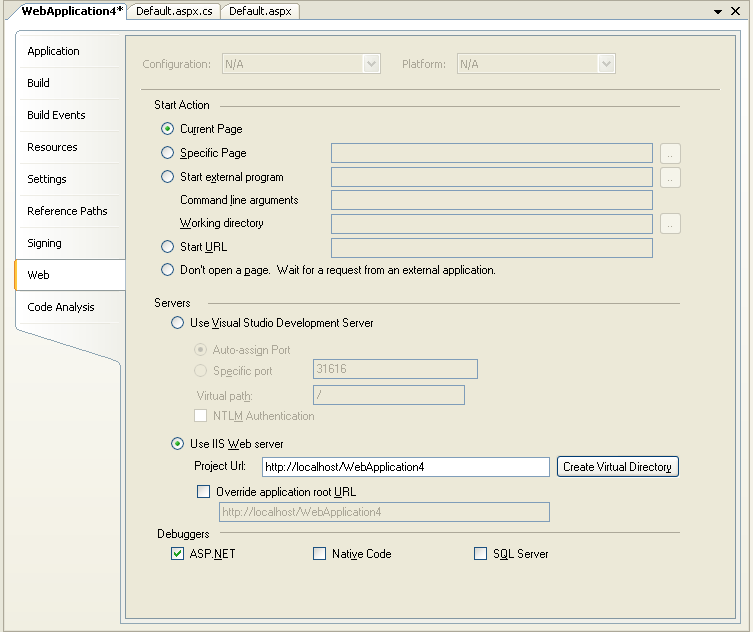
Task: Close the active document tab
Action: pos(735,11)
